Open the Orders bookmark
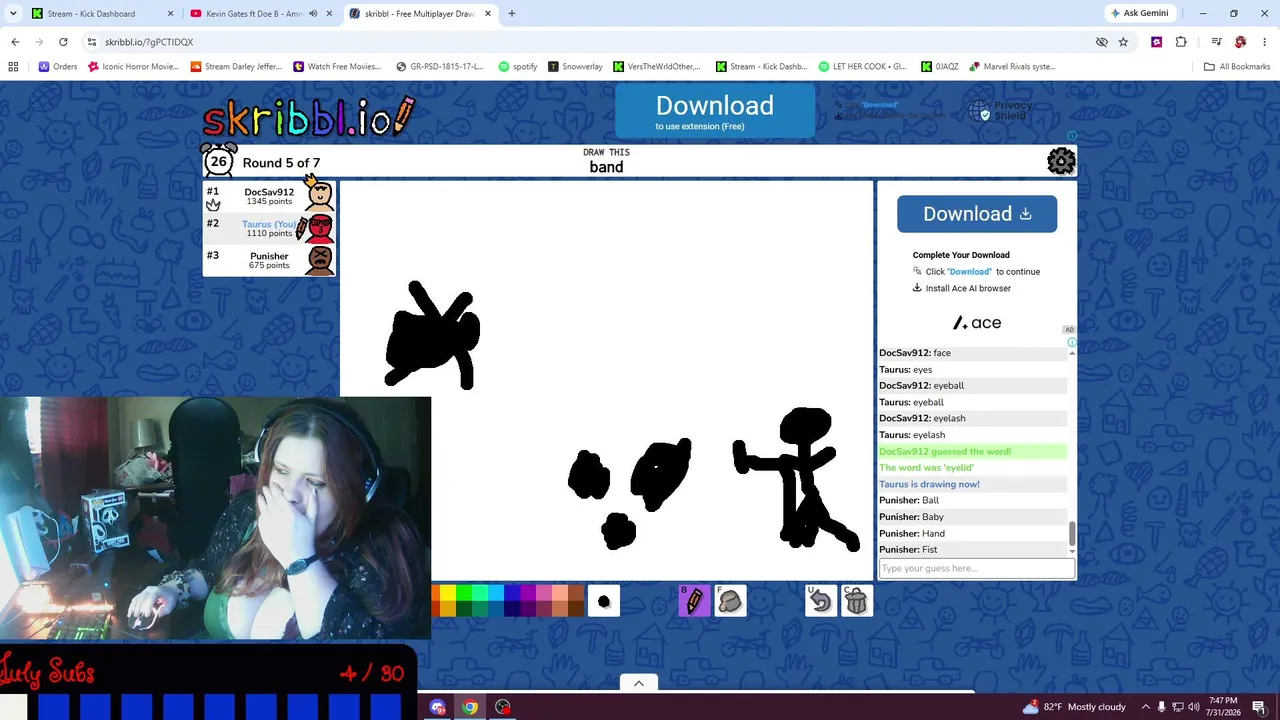Viewport: 1280px width, 720px height. pyautogui.click(x=58, y=67)
